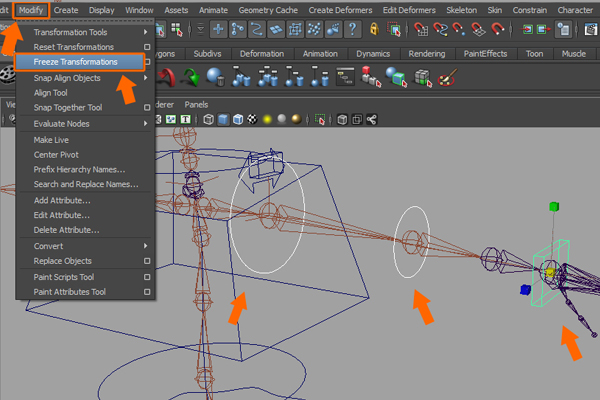Expand Evaluate Nodes submenu arrow
This screenshot has height=400, width=600.
pyautogui.click(x=146, y=124)
